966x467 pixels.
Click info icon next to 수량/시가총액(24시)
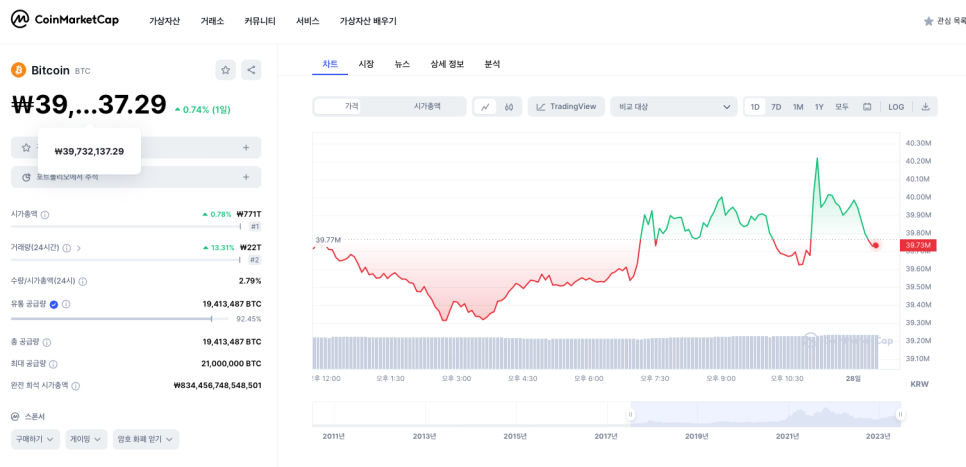click(83, 281)
